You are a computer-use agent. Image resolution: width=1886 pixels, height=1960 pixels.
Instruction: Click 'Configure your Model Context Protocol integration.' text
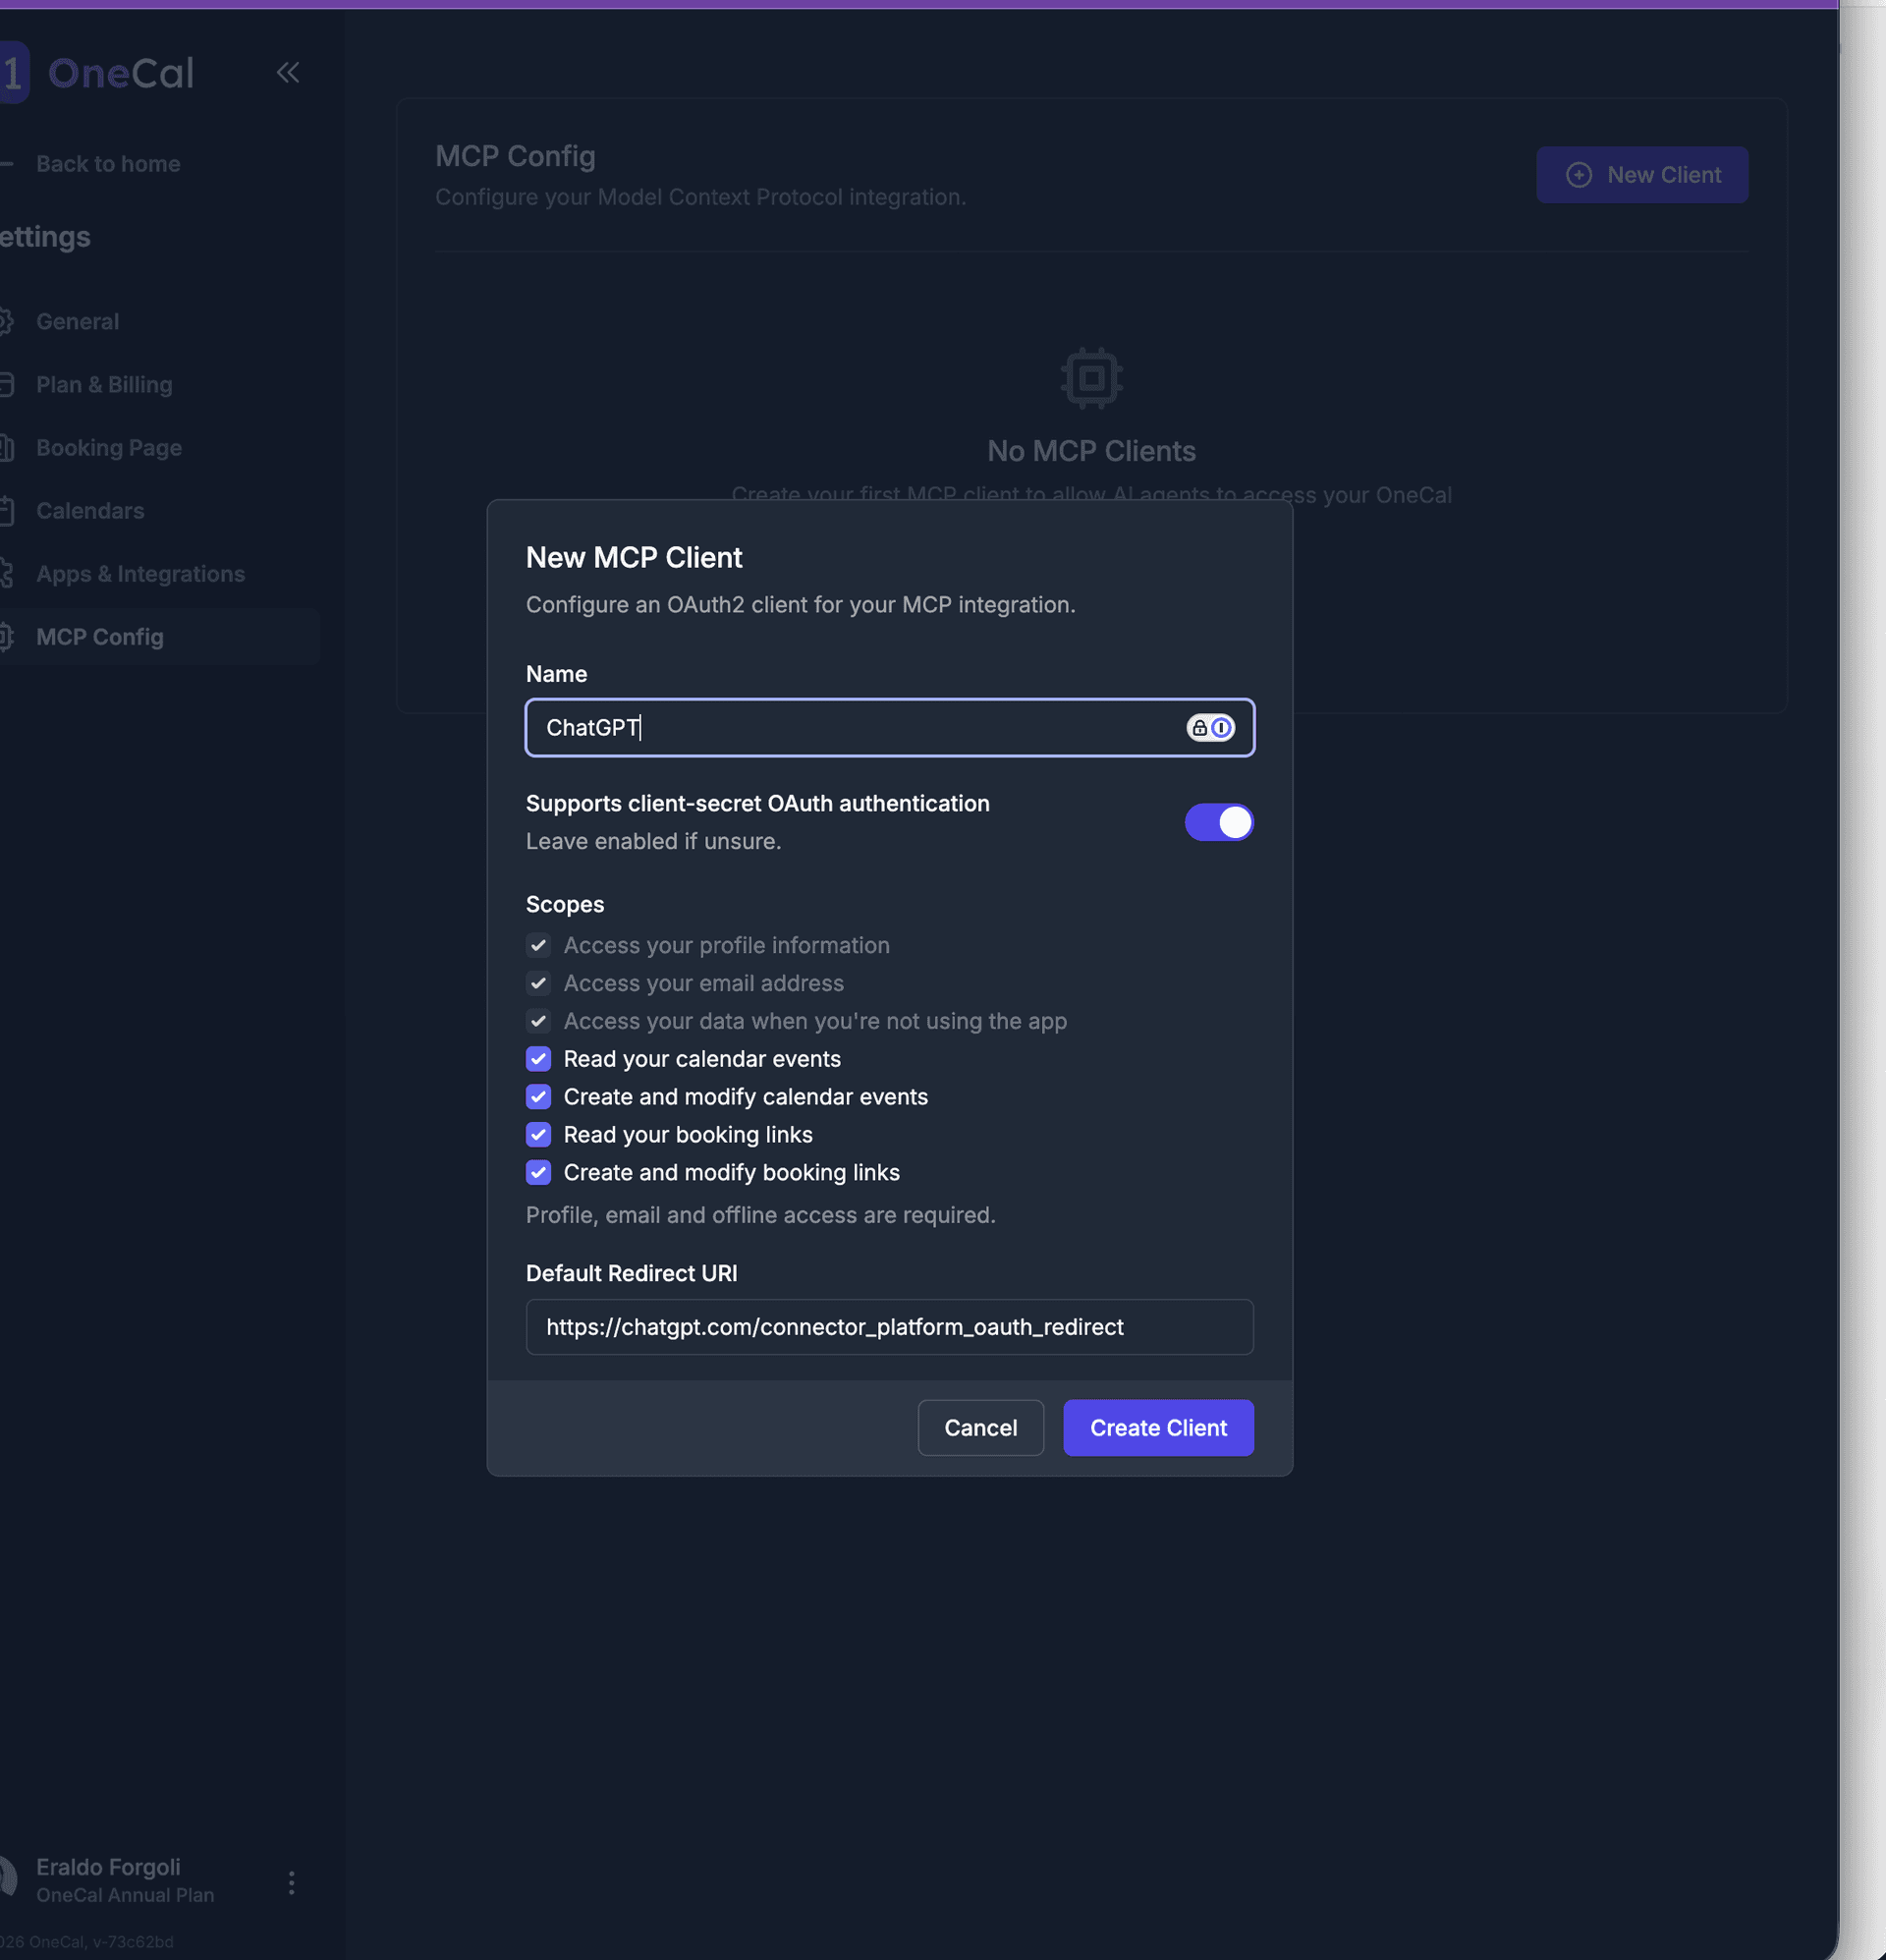(700, 197)
